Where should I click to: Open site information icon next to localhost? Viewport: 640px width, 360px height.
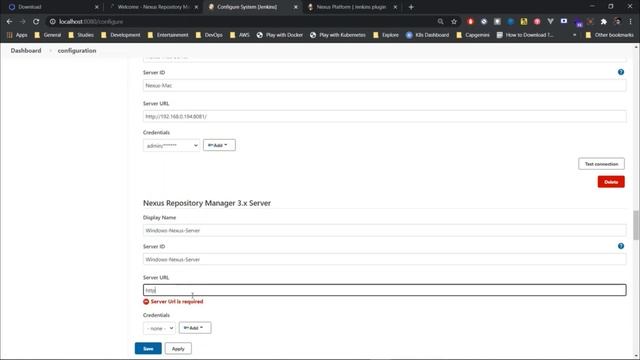(53, 21)
